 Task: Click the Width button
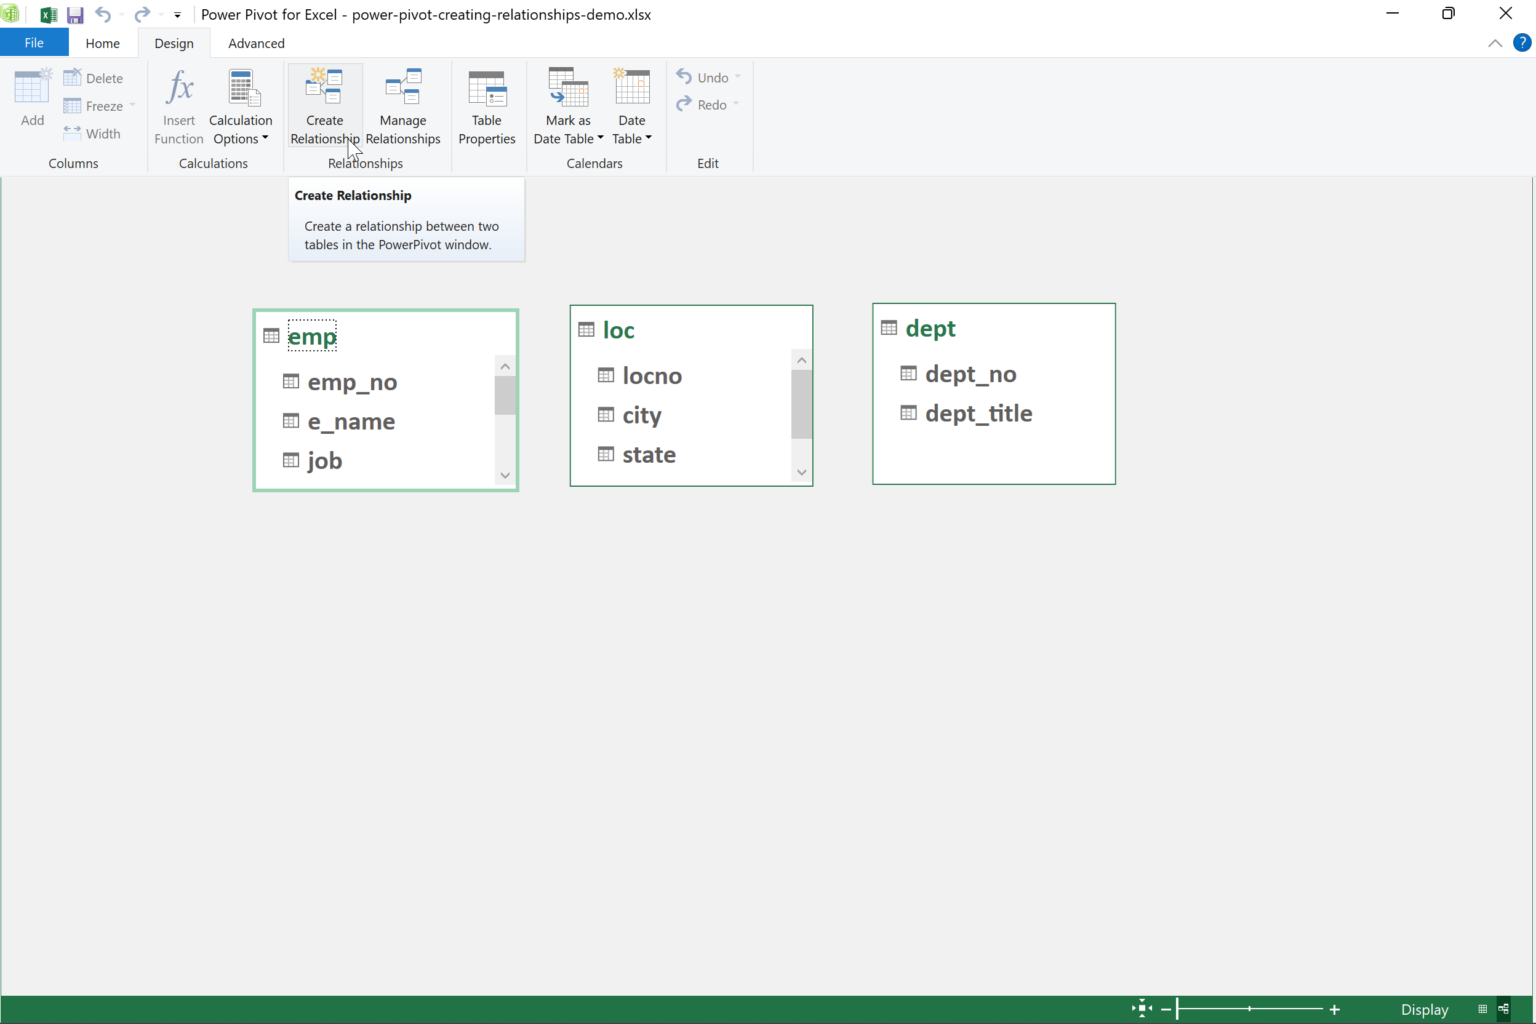(101, 133)
